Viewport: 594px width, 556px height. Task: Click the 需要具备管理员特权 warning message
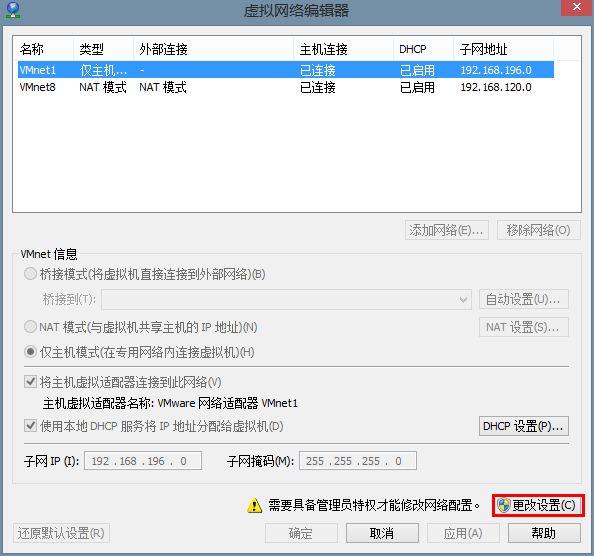[374, 505]
